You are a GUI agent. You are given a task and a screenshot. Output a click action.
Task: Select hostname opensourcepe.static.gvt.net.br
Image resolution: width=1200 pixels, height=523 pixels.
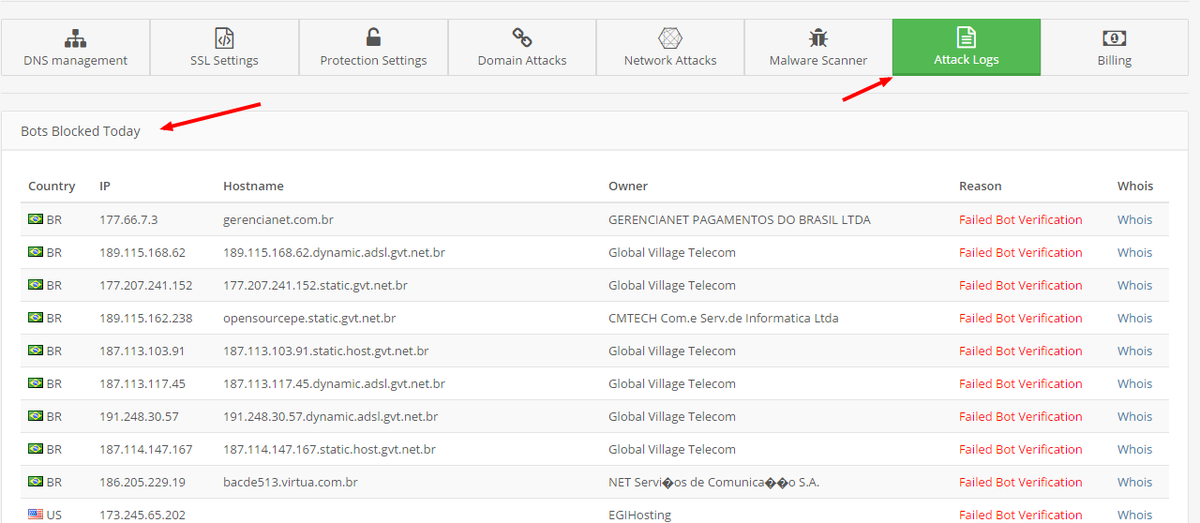309,318
